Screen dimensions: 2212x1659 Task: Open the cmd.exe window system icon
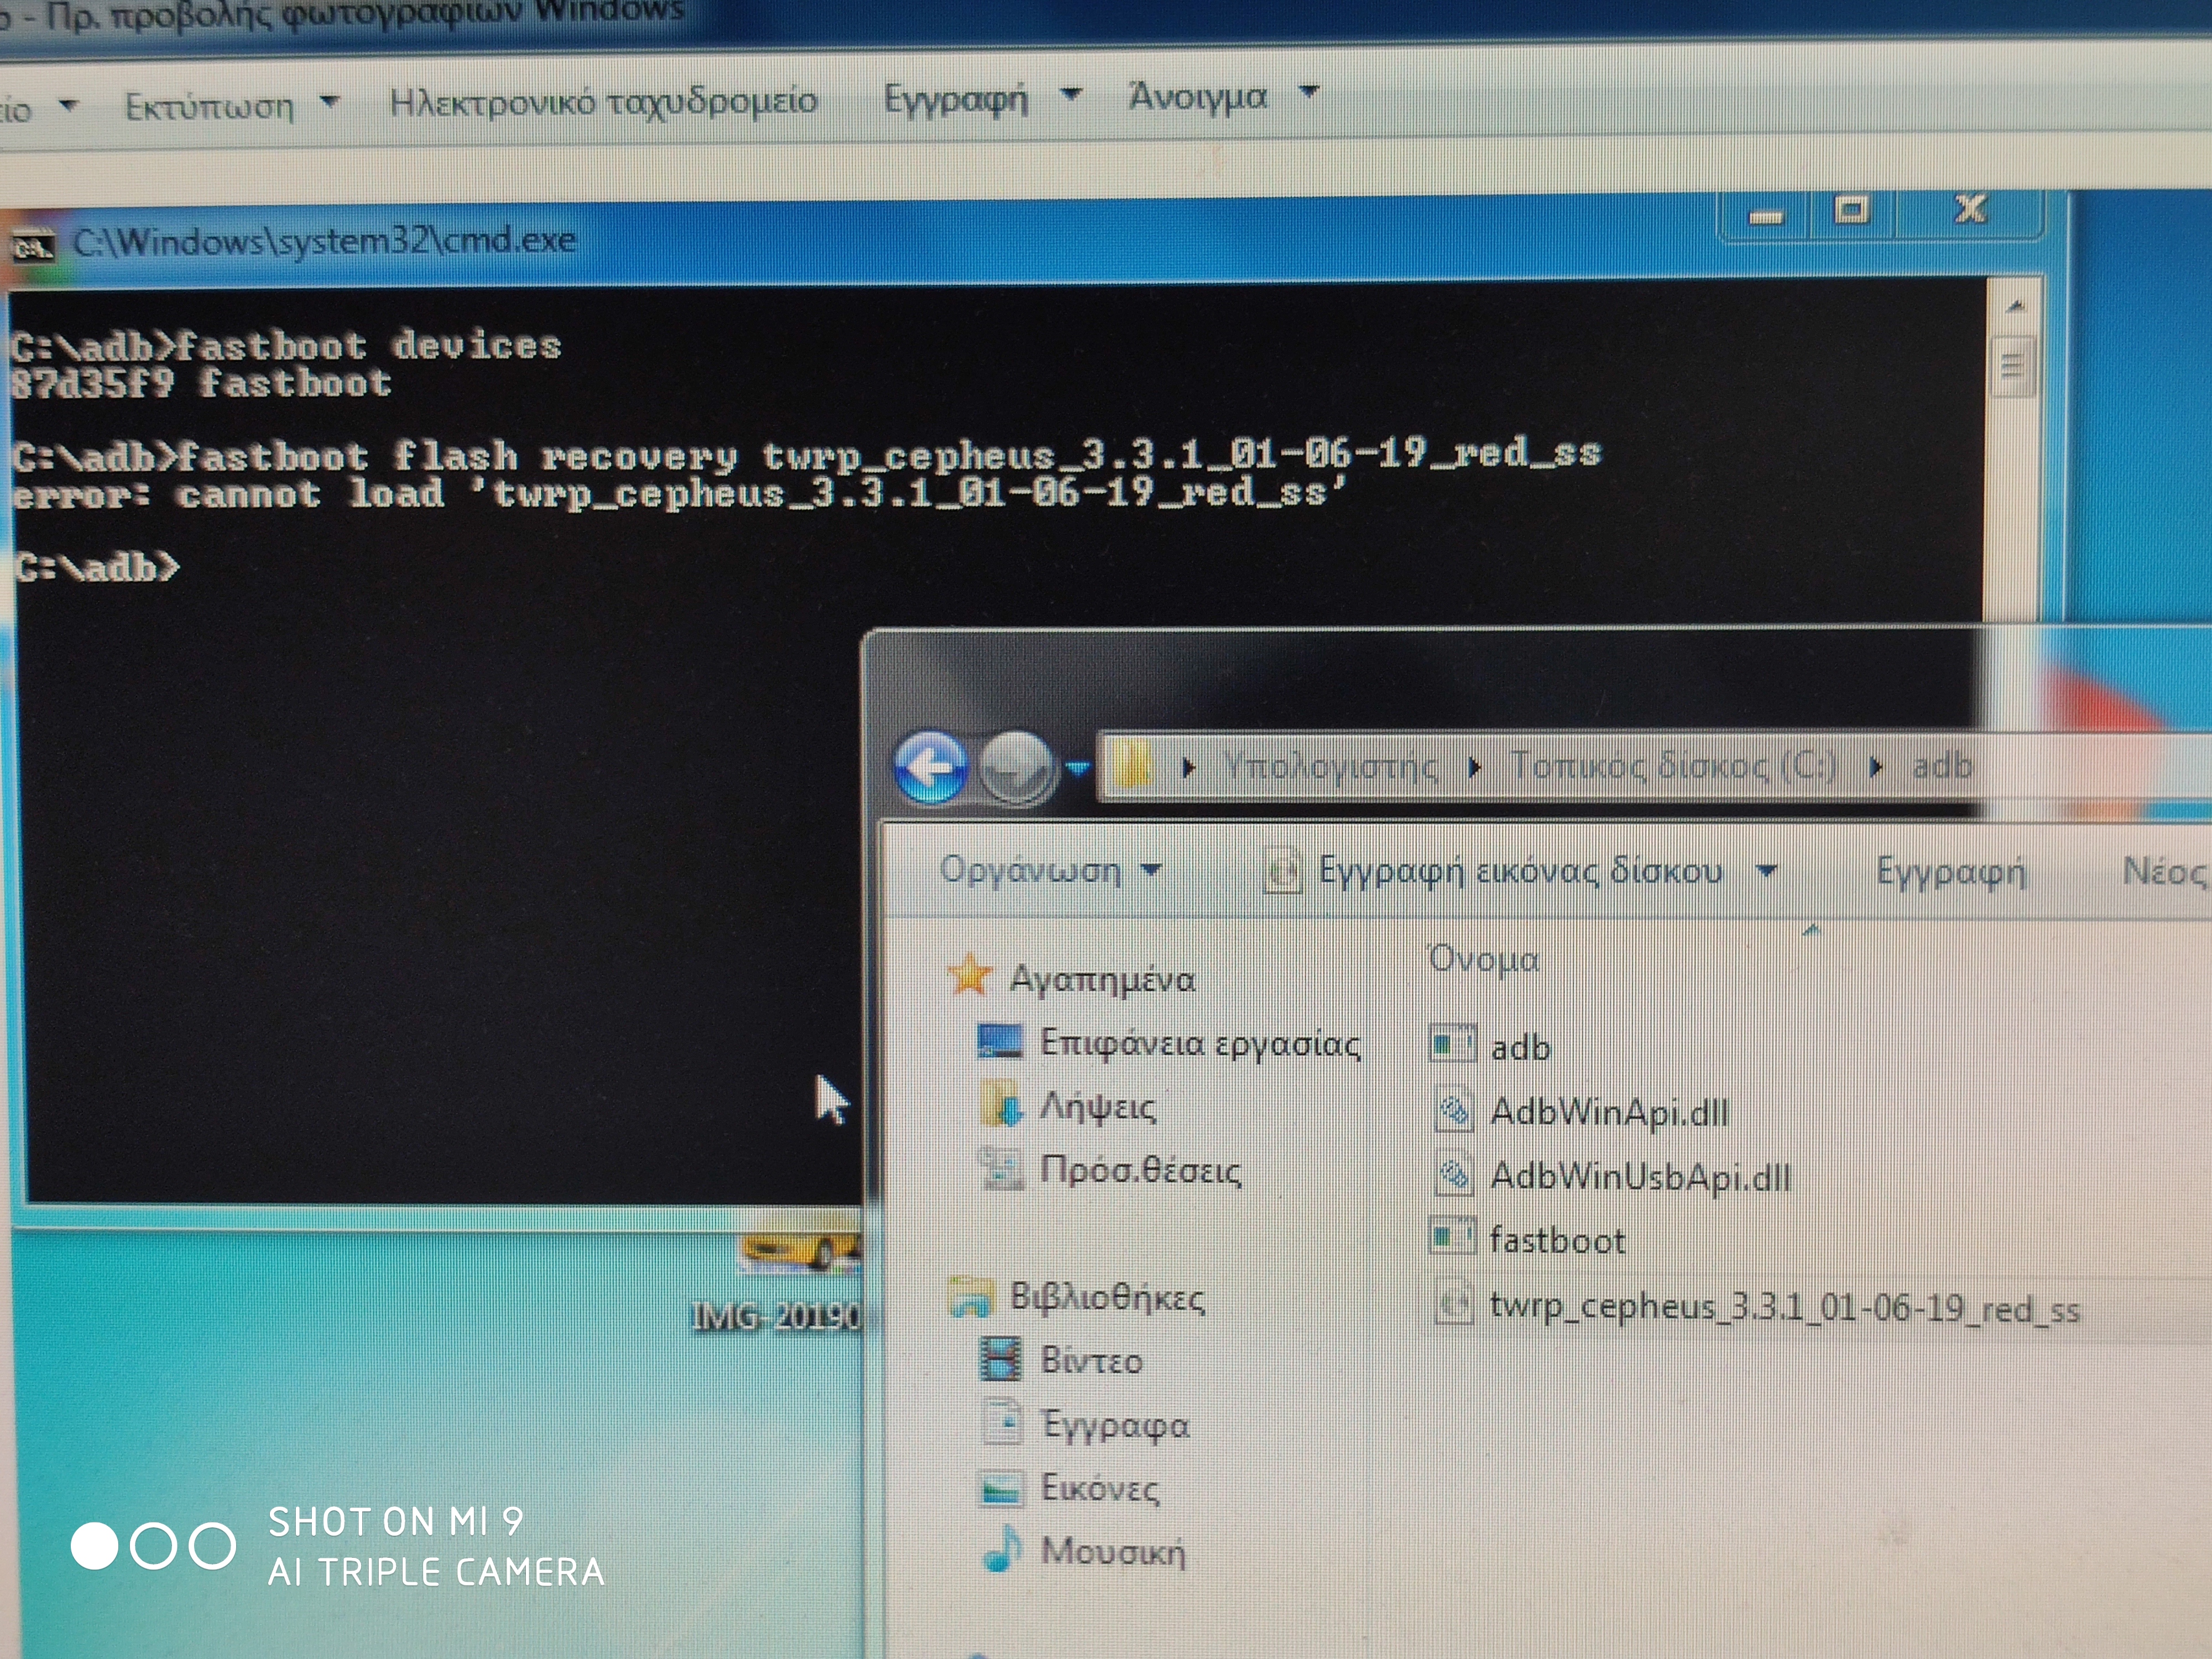32,245
